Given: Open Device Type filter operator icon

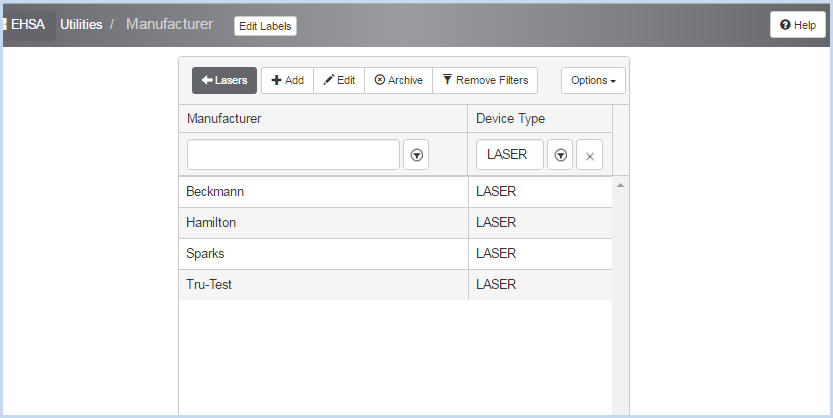Looking at the screenshot, I should [x=560, y=155].
